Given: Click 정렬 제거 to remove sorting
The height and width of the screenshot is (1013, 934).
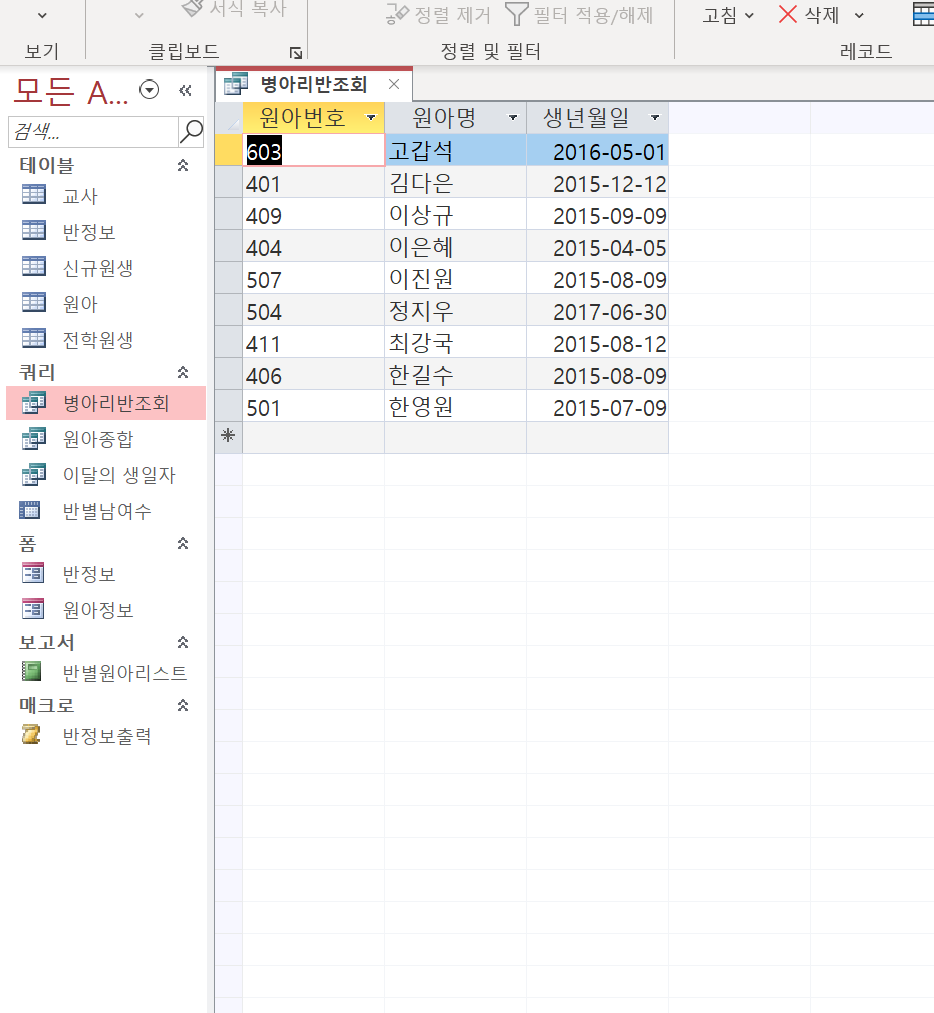Looking at the screenshot, I should point(438,14).
